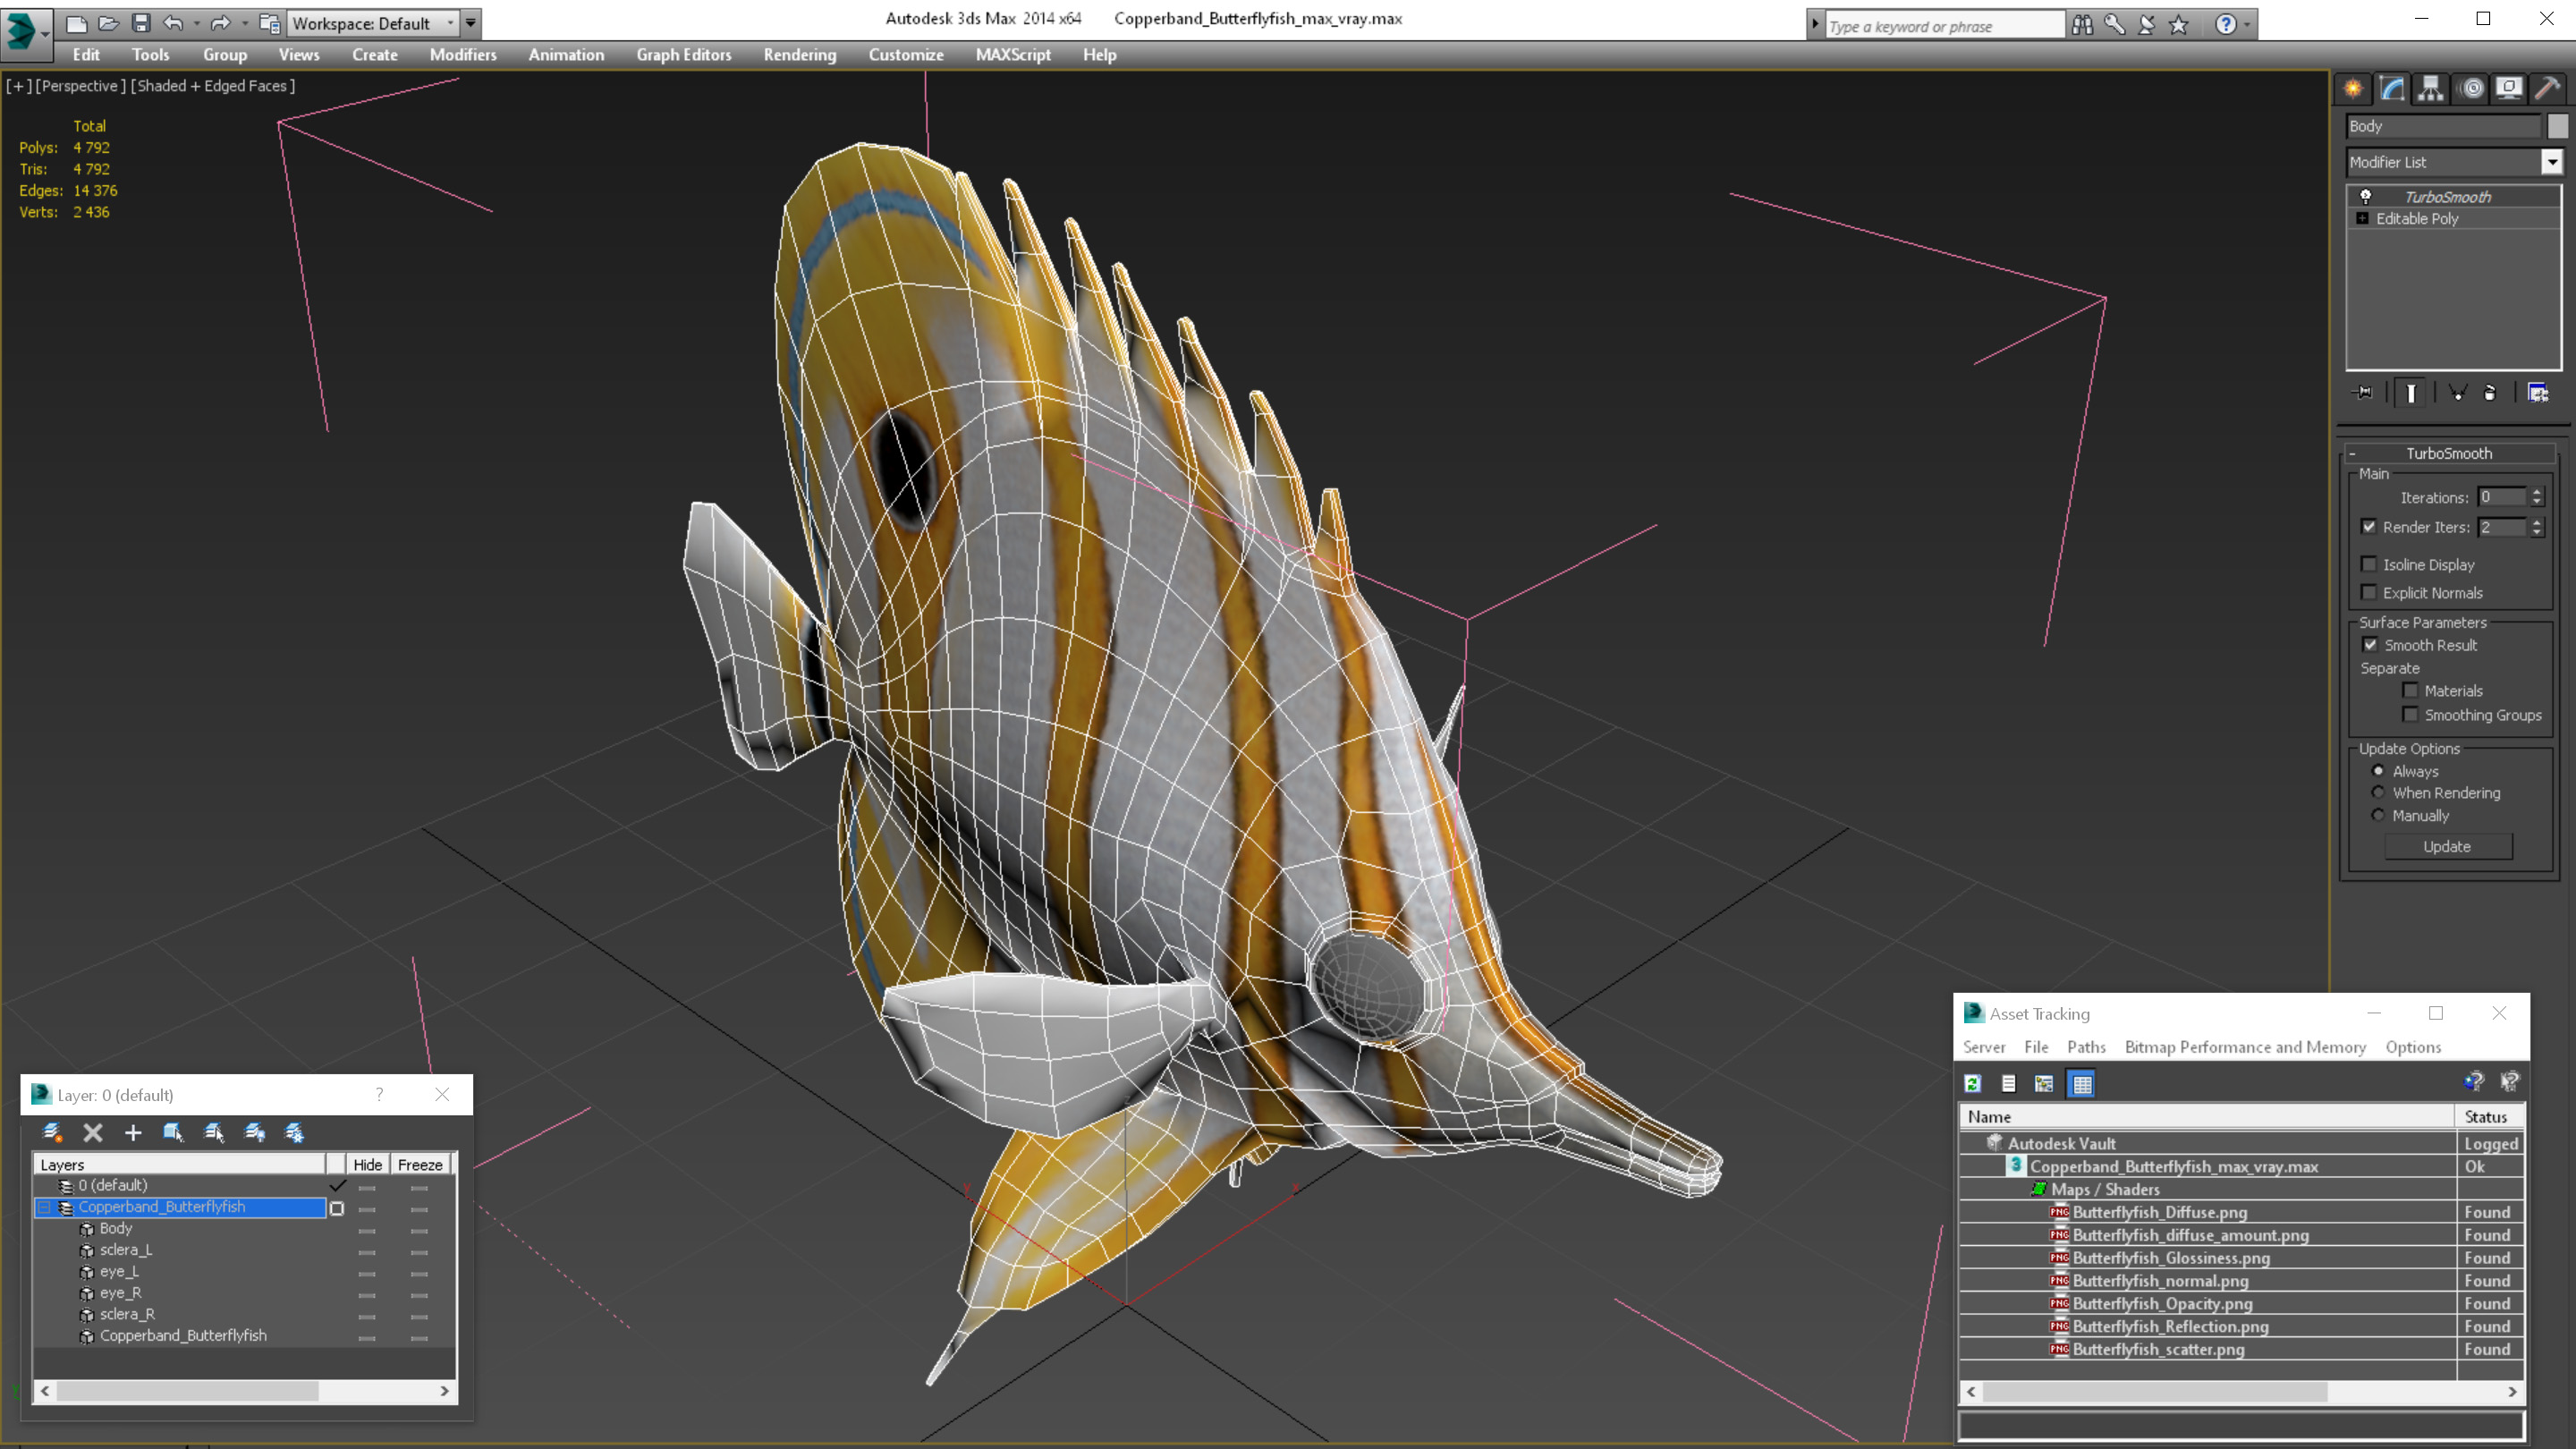Uncheck the Smooth Result option
Viewport: 2576px width, 1449px height.
coord(2370,645)
